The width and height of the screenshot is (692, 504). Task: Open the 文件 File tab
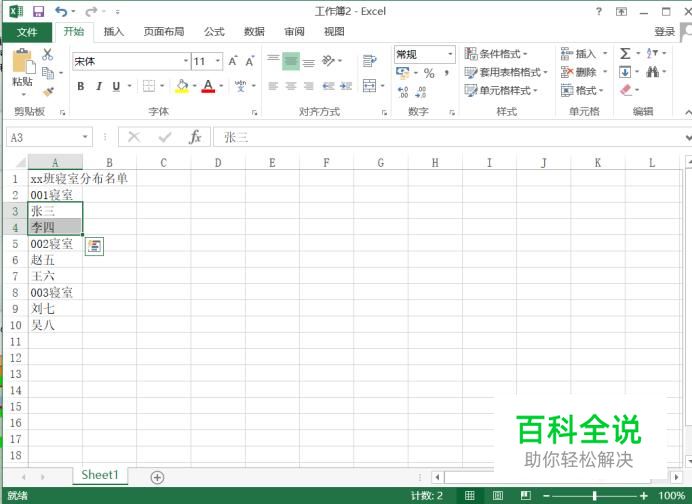coord(27,32)
